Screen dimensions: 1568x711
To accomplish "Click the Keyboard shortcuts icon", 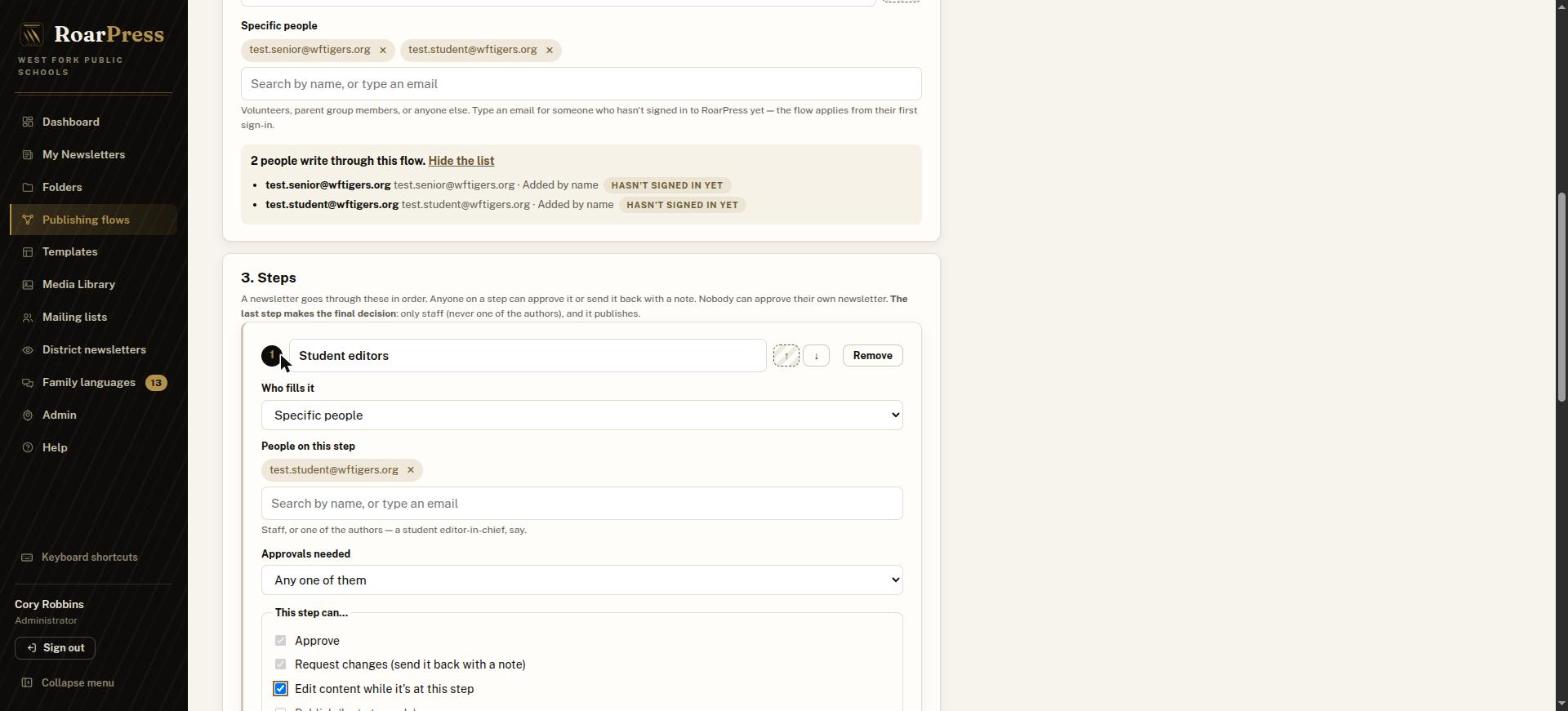I will pos(27,558).
